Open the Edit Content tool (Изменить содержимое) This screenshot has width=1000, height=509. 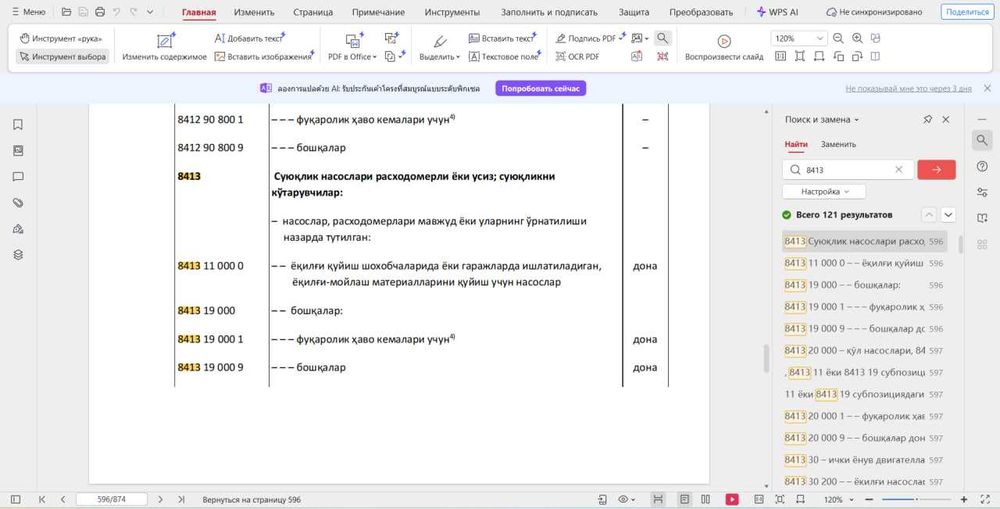[165, 48]
